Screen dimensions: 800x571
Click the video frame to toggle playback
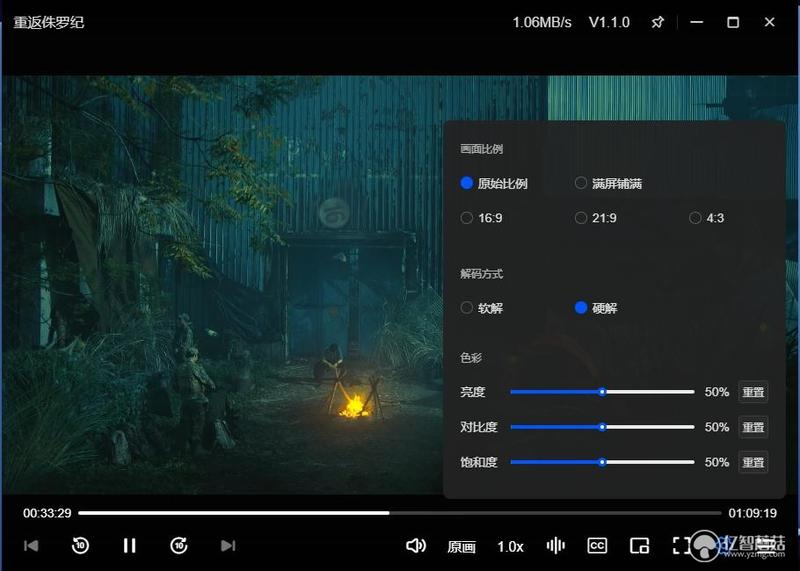(222, 285)
